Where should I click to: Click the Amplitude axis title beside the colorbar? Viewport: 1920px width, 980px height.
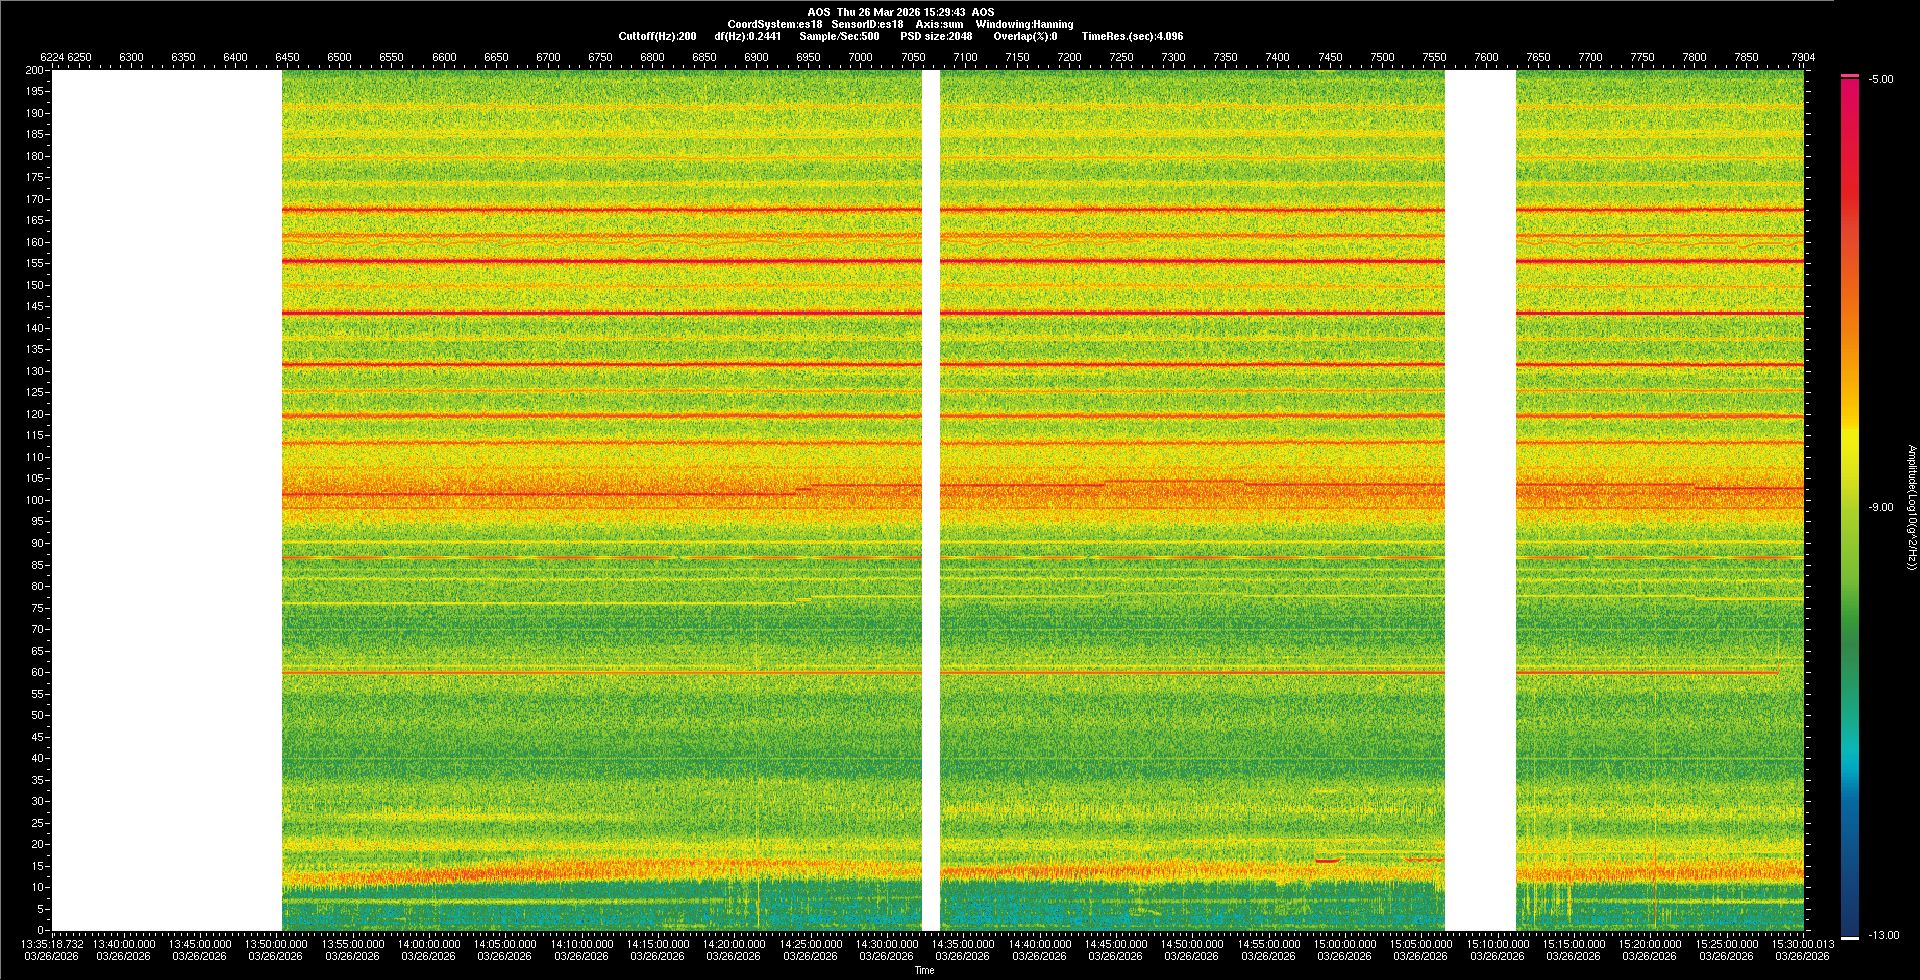(1911, 507)
